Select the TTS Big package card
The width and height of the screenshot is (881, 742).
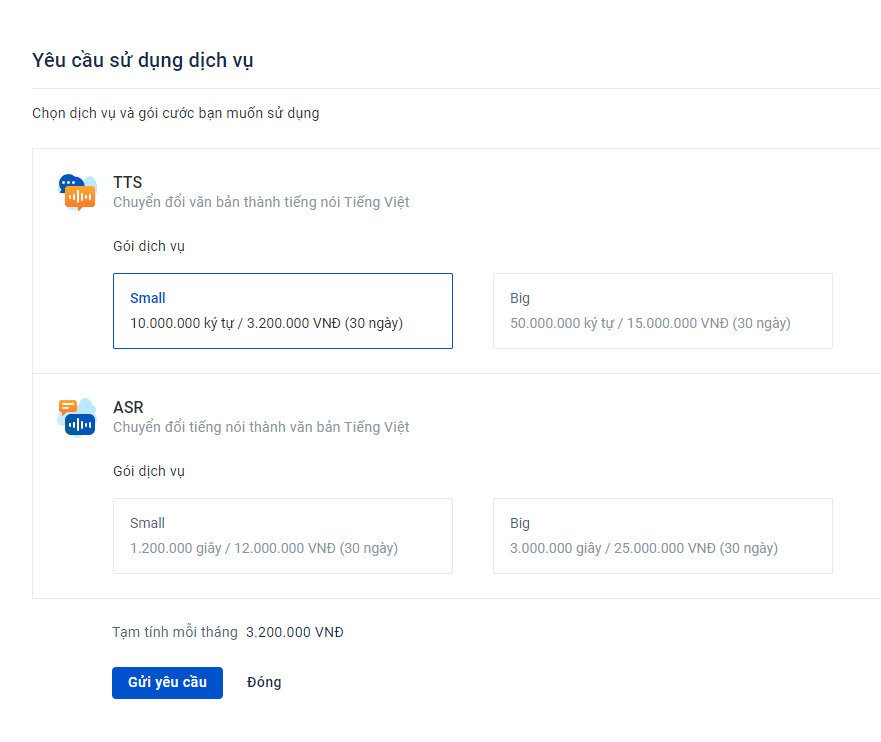662,311
